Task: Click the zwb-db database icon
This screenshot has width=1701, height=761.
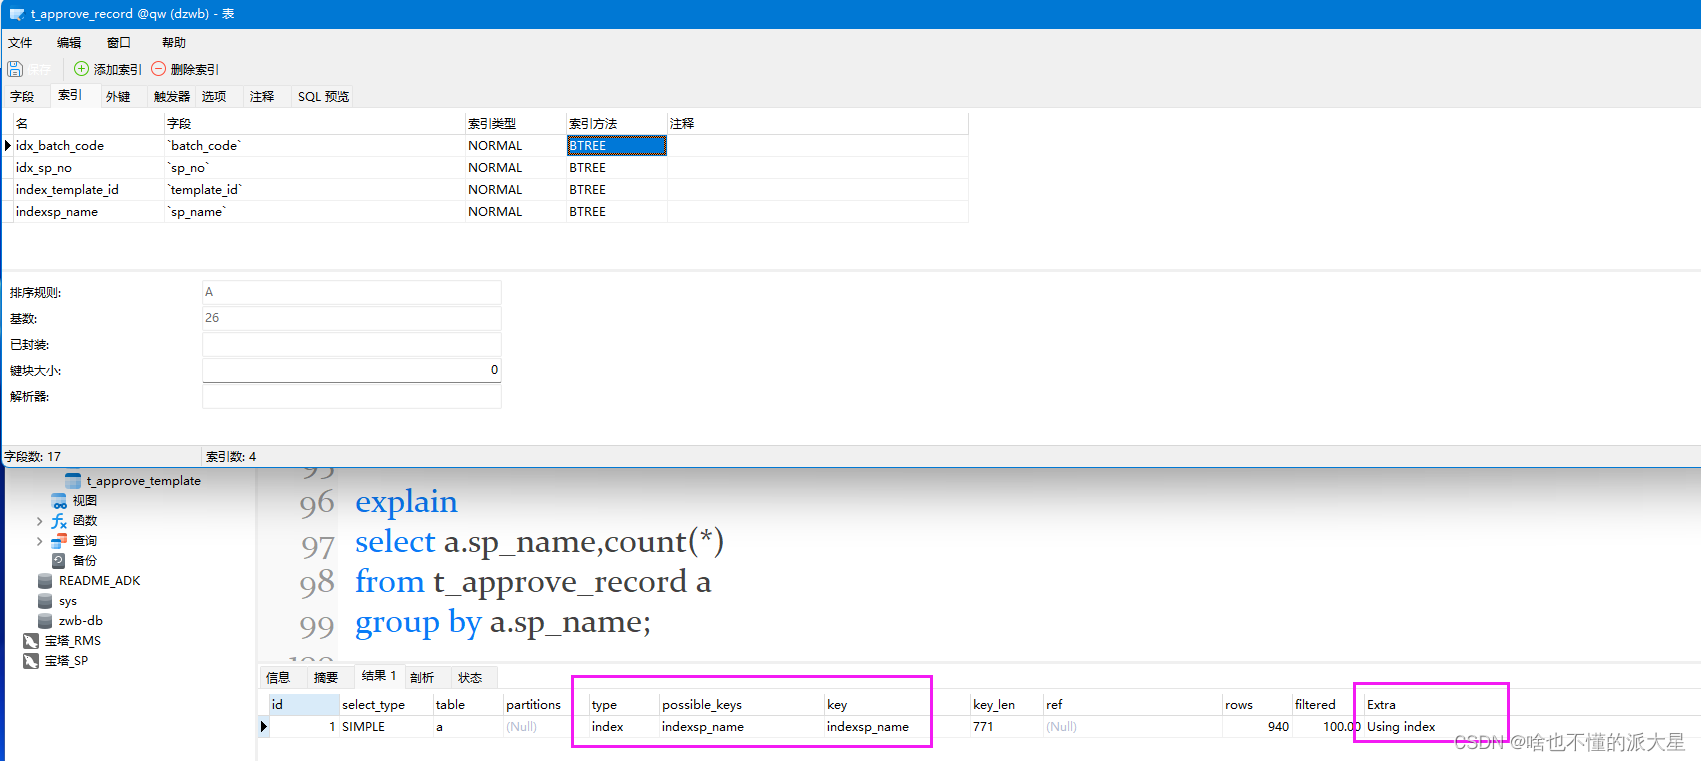Action: (x=45, y=621)
